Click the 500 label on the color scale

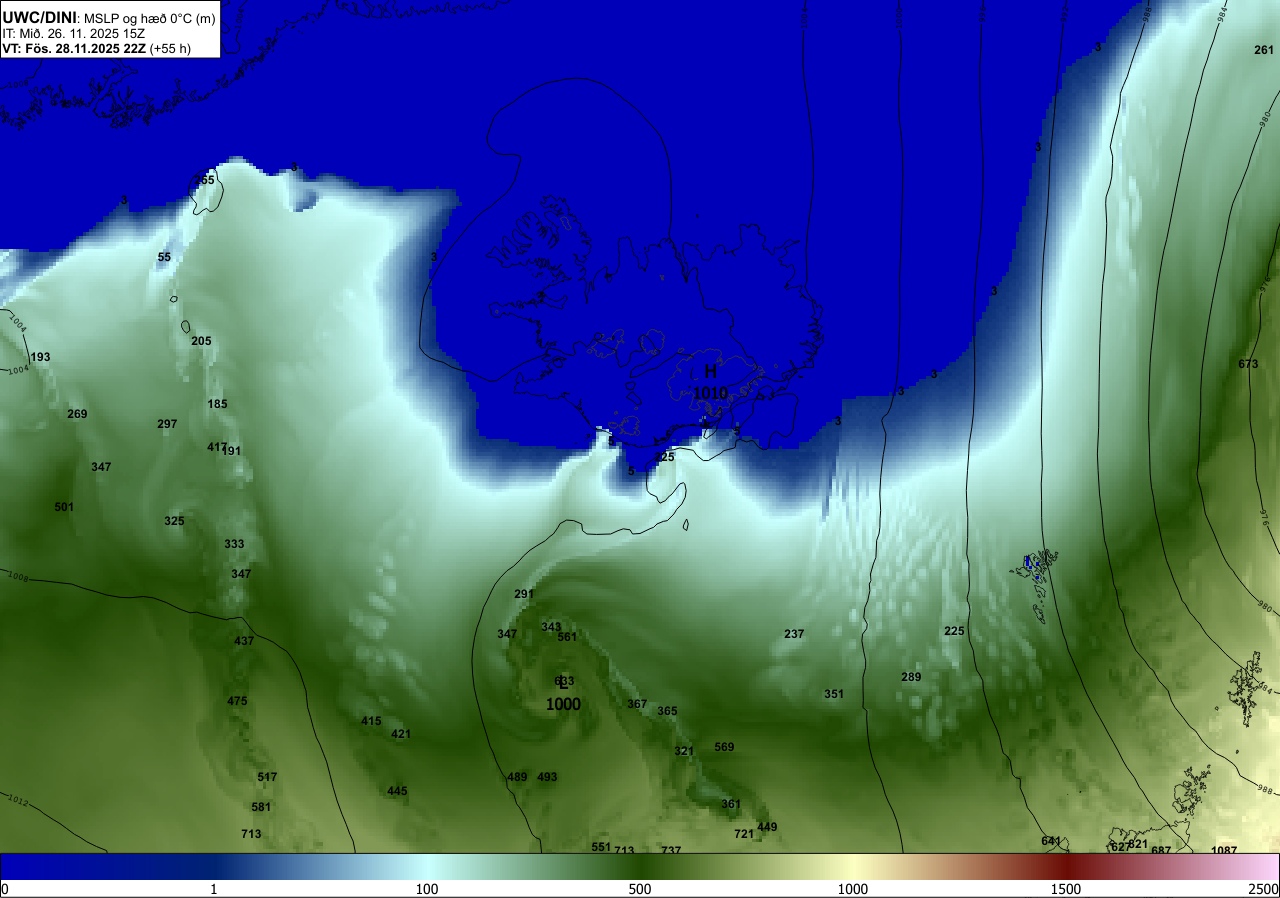pyautogui.click(x=640, y=890)
